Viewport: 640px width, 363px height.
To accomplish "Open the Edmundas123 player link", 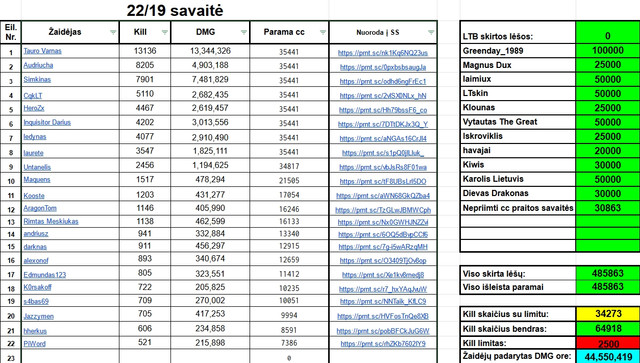I will pos(44,275).
